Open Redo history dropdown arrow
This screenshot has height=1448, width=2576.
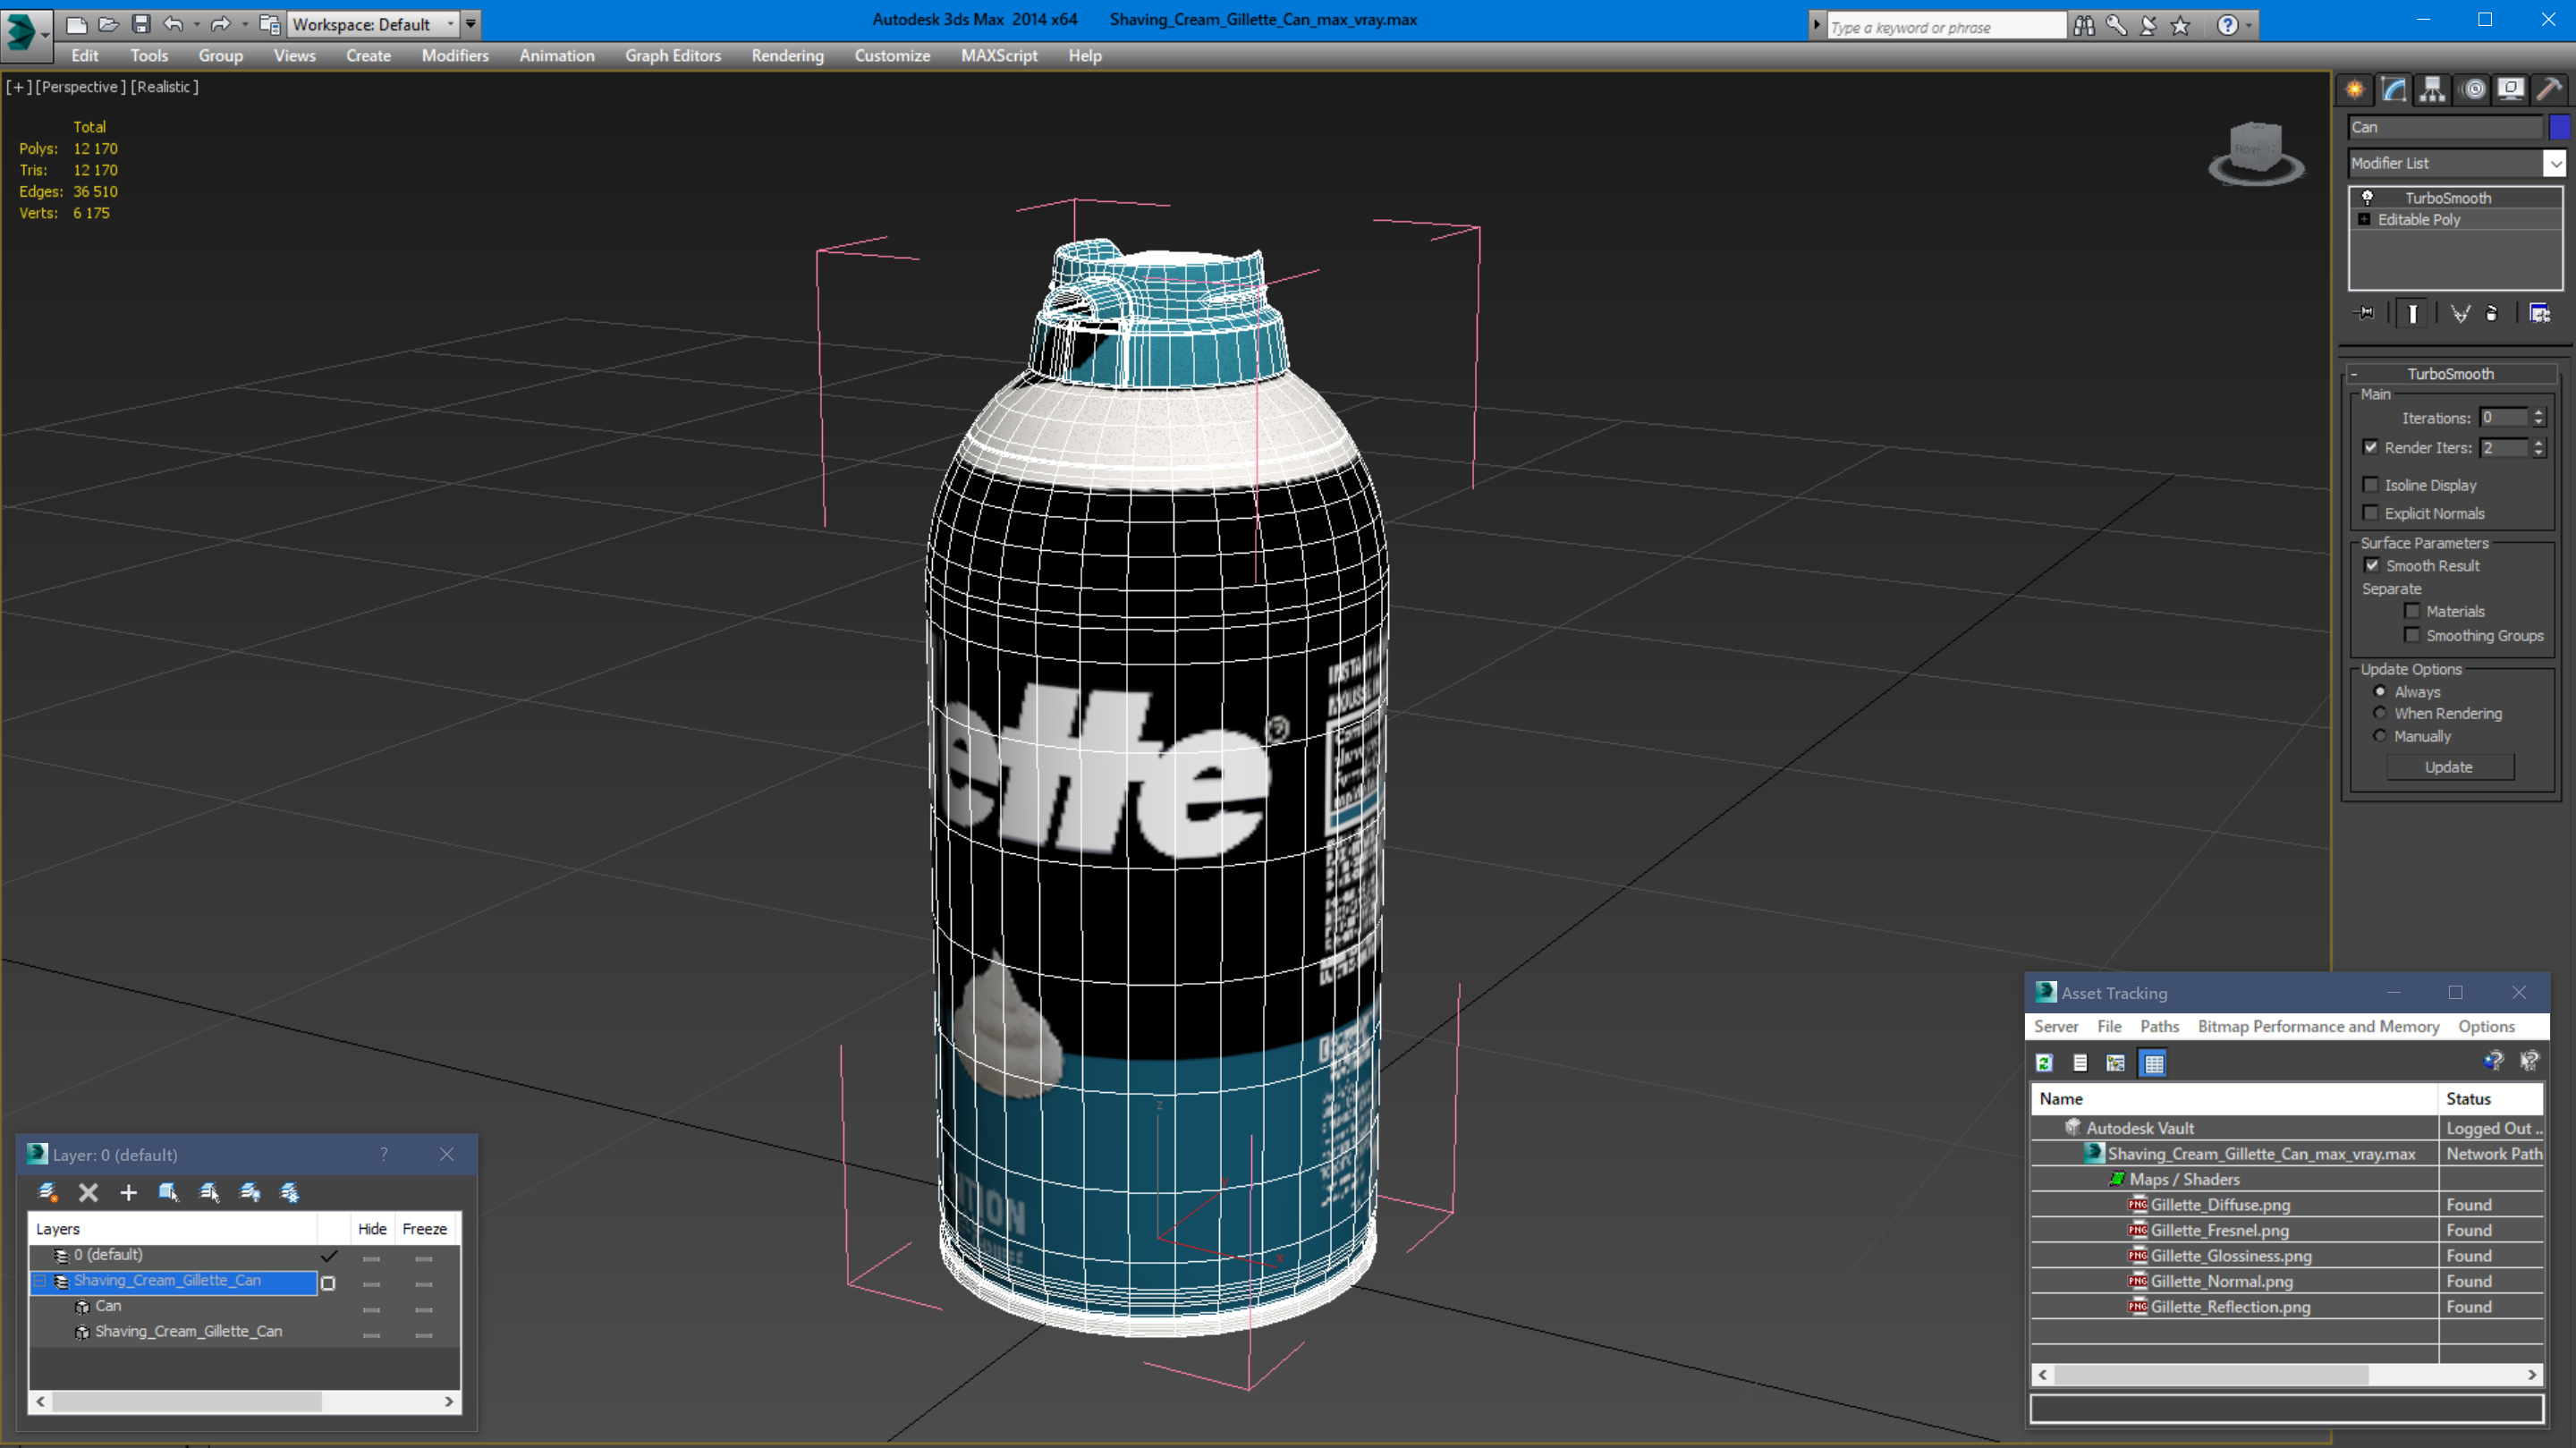[x=245, y=24]
